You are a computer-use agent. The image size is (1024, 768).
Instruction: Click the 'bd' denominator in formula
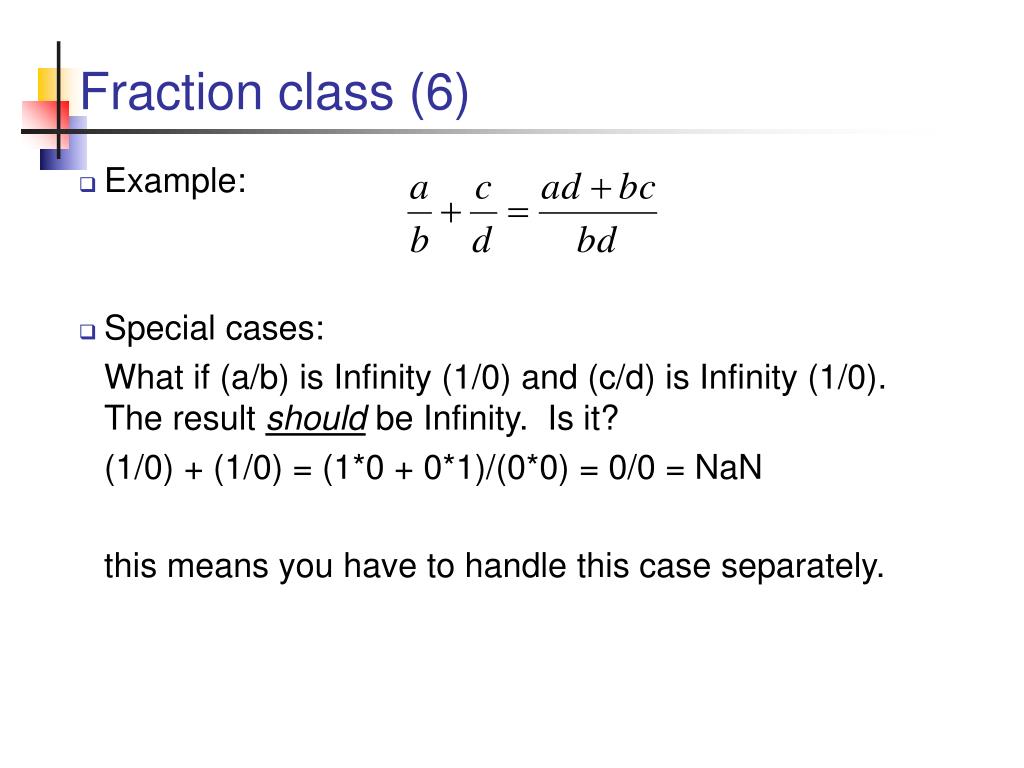[596, 240]
